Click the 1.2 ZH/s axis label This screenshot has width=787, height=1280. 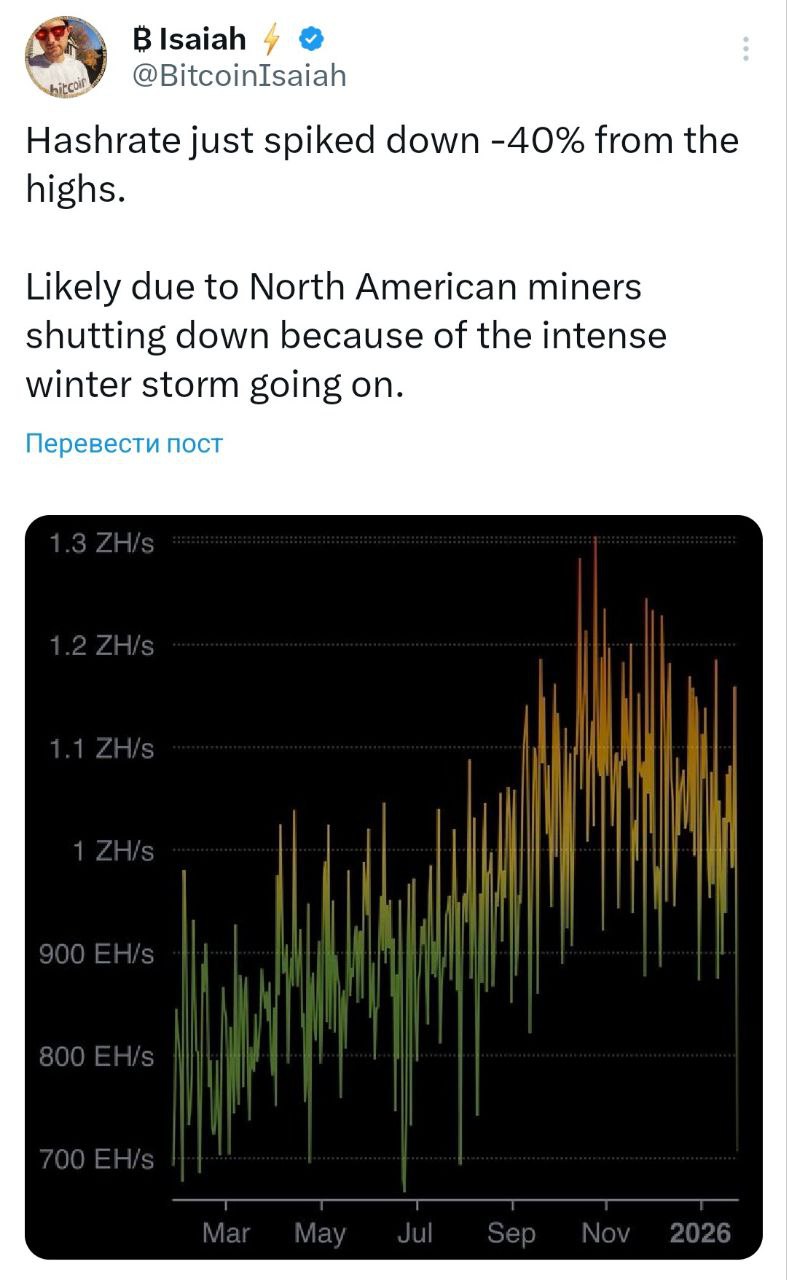coord(101,646)
